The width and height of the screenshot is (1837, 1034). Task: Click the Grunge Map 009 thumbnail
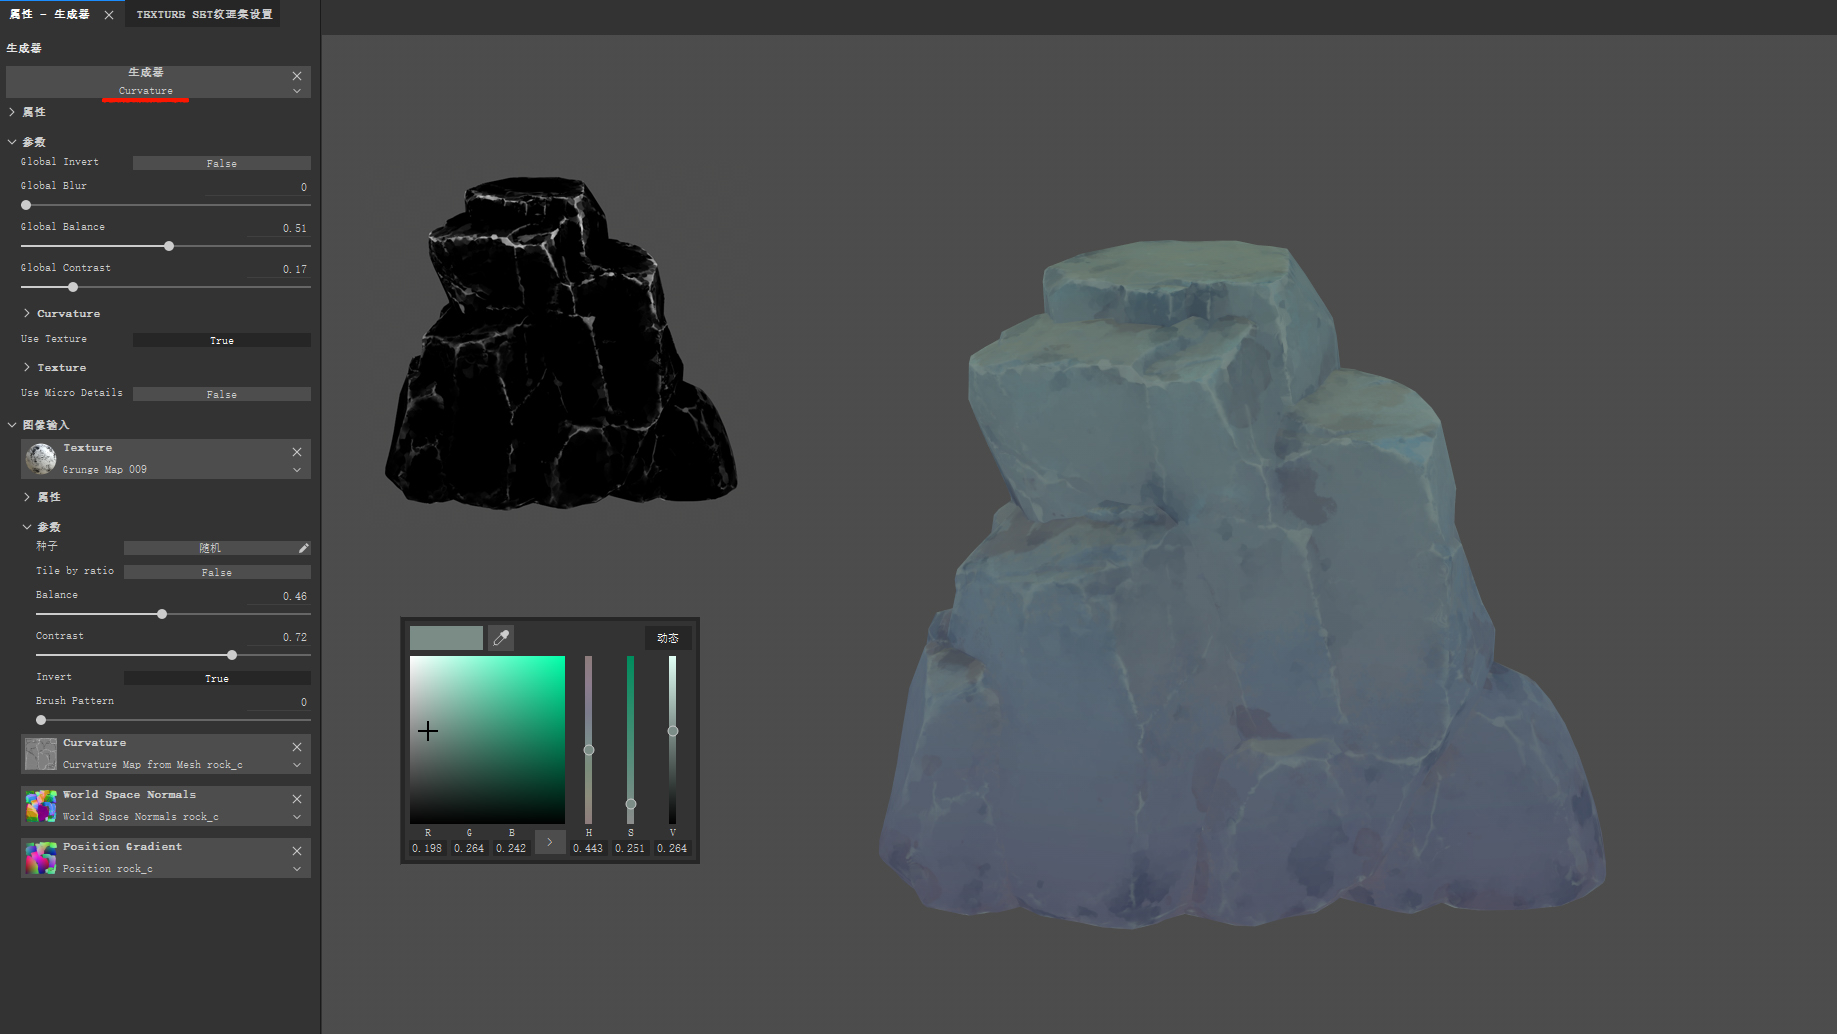[x=41, y=458]
